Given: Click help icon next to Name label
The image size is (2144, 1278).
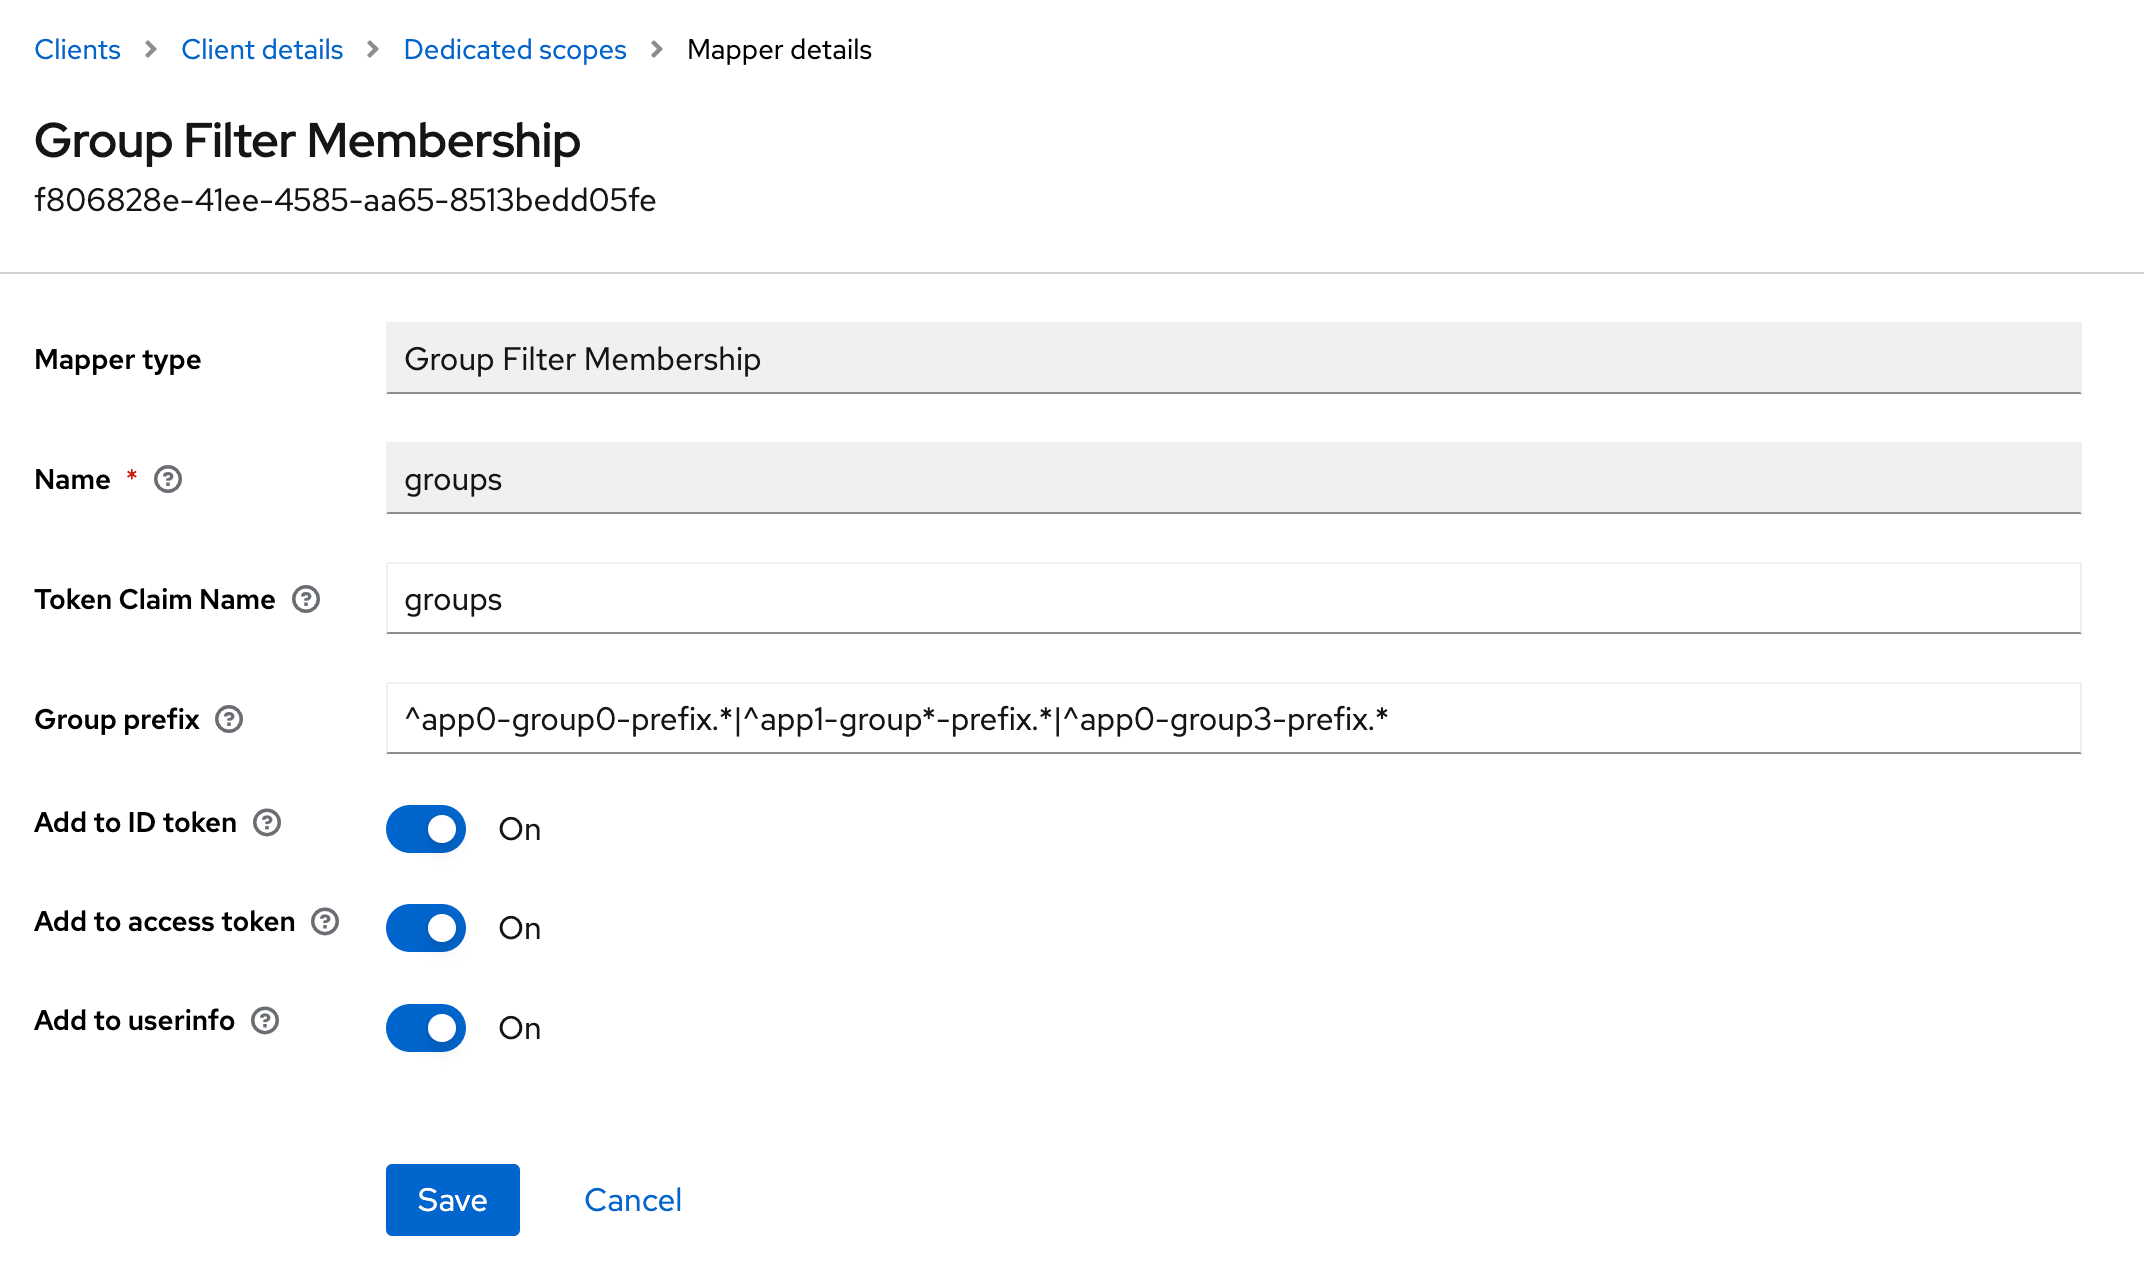Looking at the screenshot, I should [x=168, y=480].
